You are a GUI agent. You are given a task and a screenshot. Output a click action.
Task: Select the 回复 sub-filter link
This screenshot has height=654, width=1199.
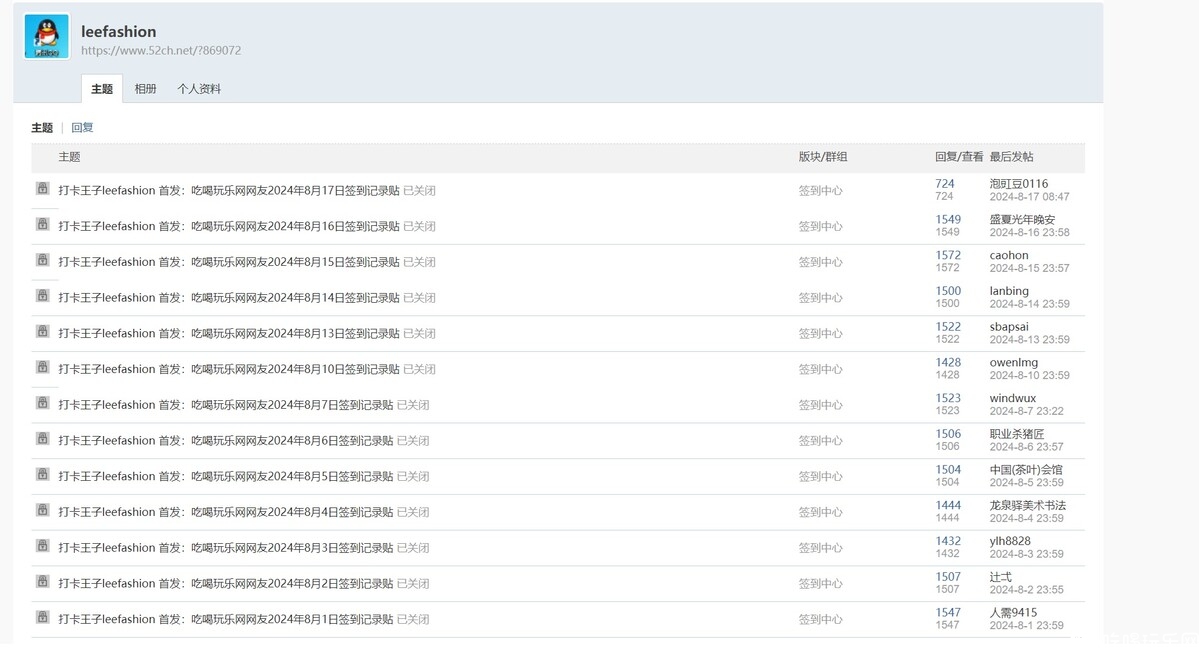click(x=82, y=128)
